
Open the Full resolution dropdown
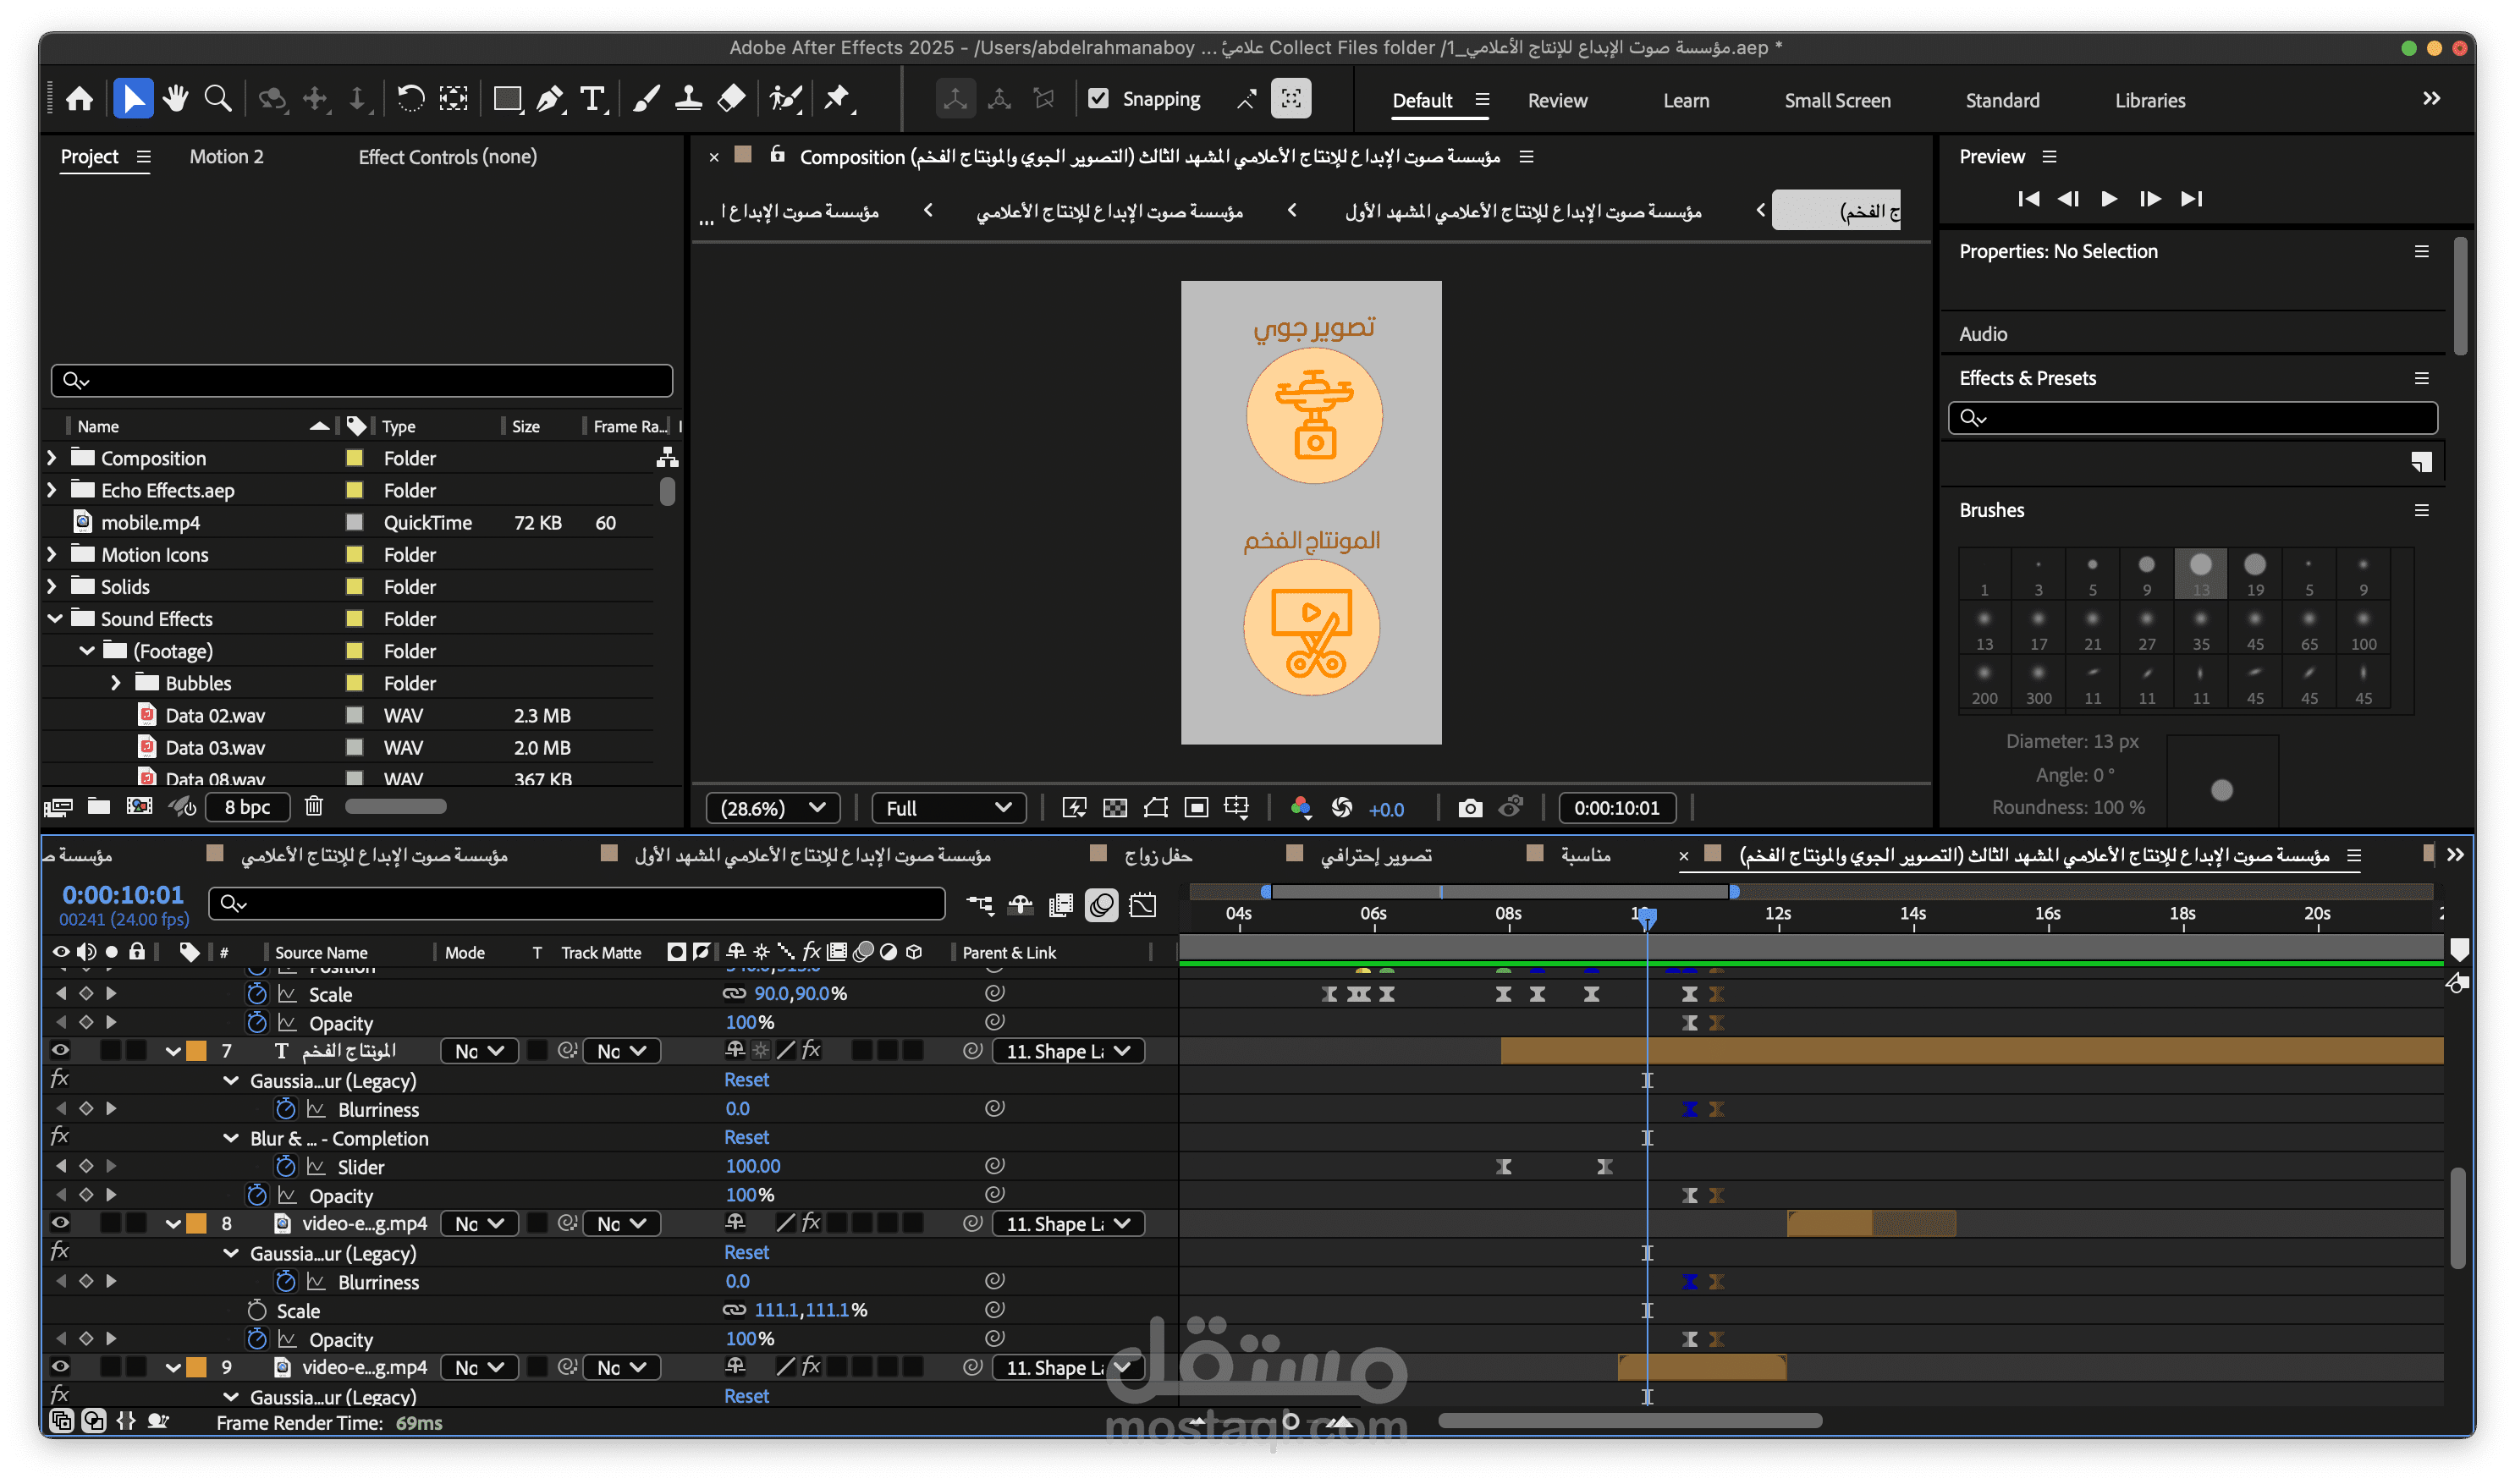click(x=948, y=808)
